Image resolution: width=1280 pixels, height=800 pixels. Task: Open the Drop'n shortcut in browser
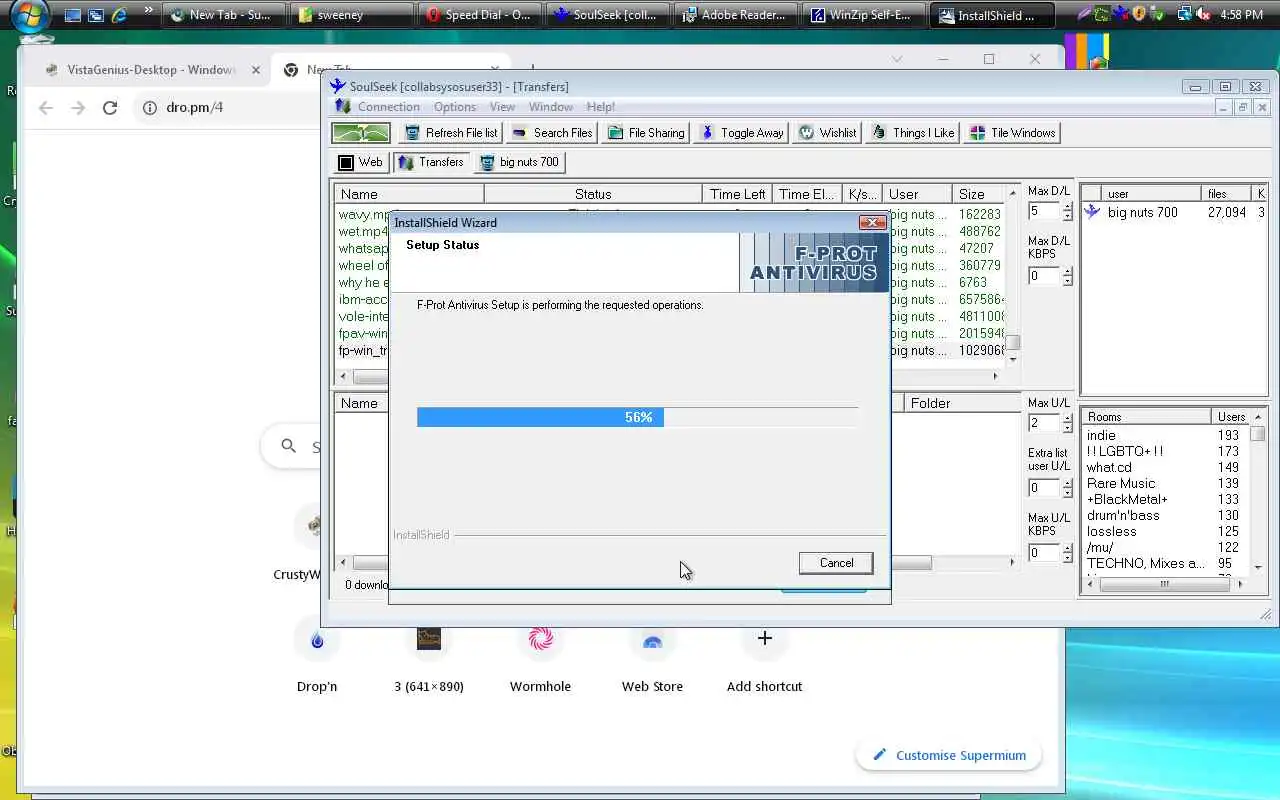(x=317, y=656)
